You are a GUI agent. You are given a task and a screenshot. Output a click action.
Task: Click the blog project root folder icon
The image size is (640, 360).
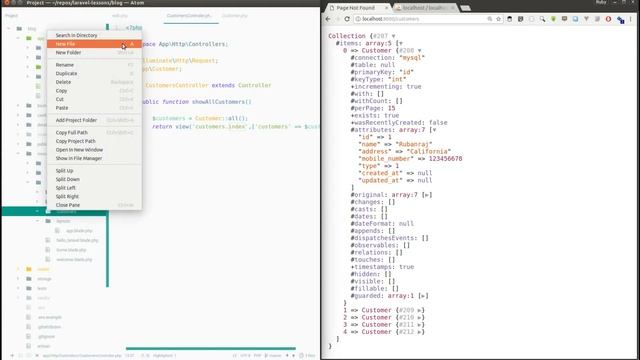pyautogui.click(x=19, y=29)
